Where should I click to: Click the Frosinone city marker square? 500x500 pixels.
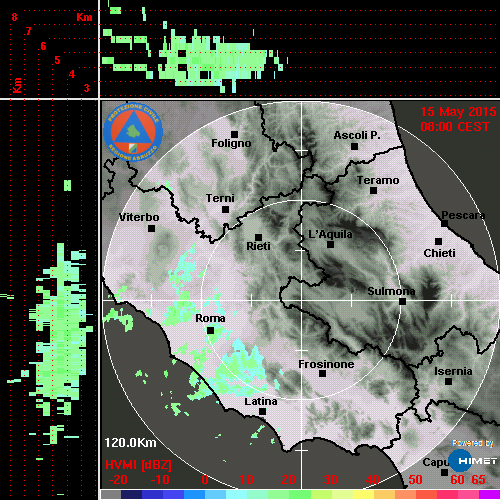322,373
